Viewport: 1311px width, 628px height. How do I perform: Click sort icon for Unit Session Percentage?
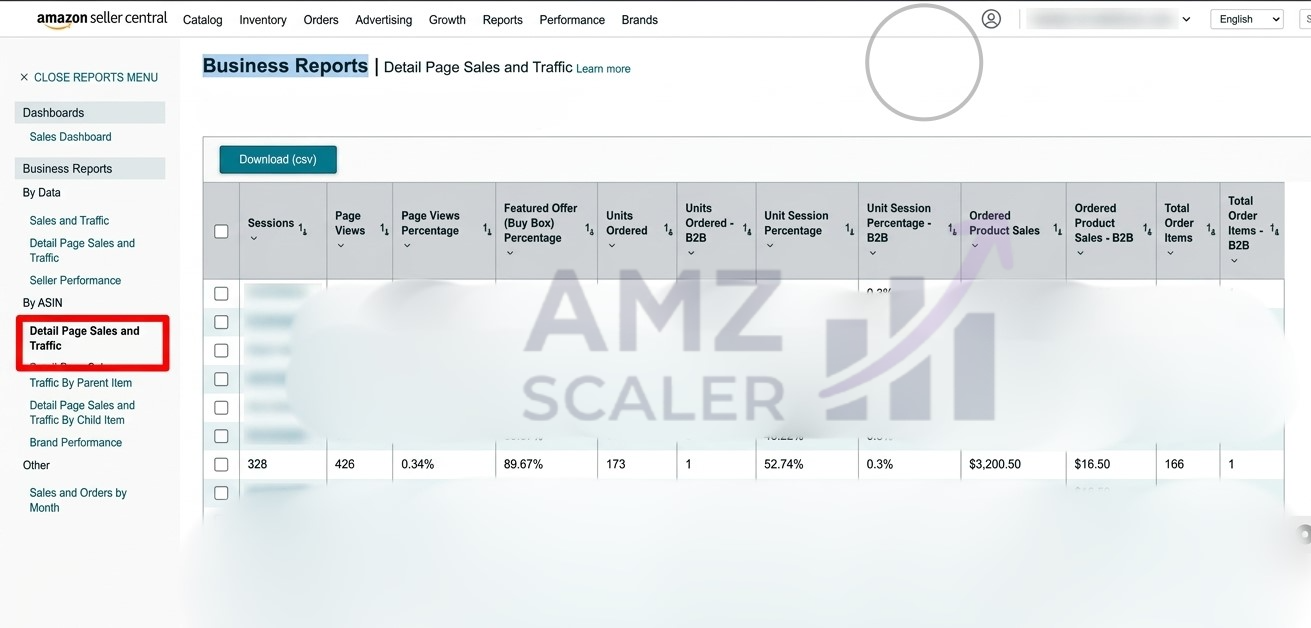click(x=849, y=230)
